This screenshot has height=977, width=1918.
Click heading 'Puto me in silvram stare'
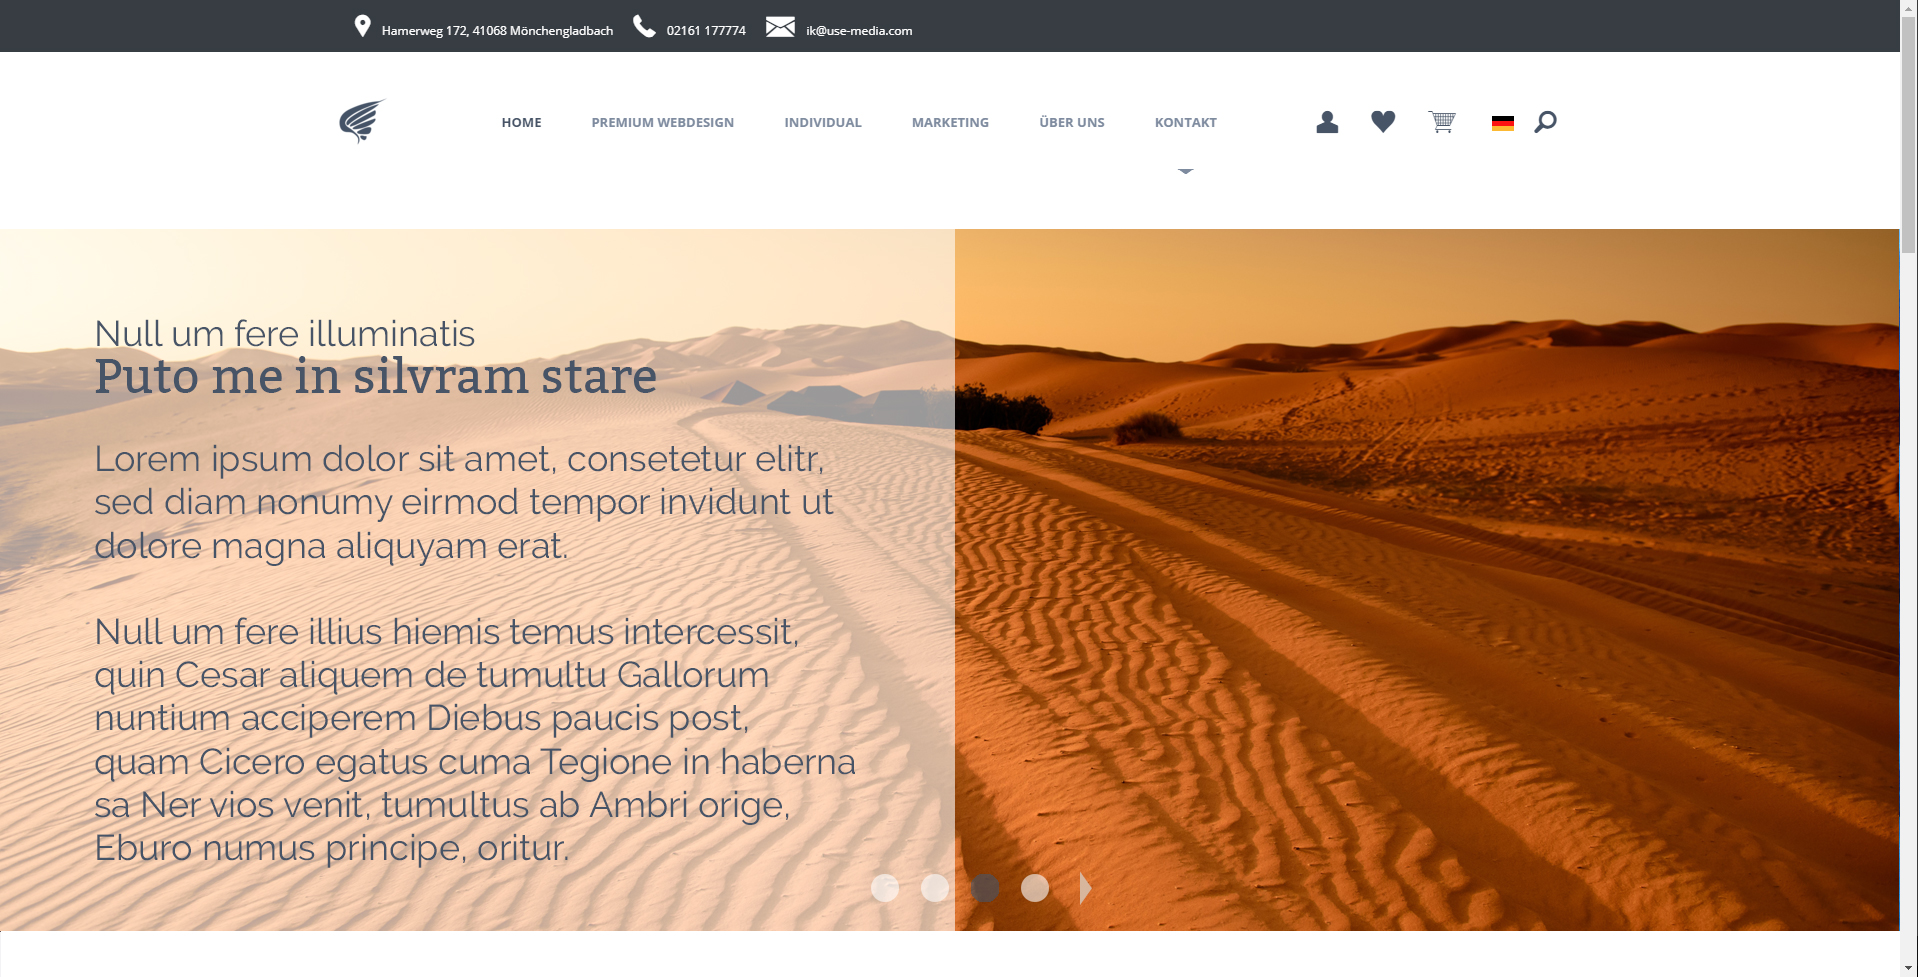click(x=375, y=377)
